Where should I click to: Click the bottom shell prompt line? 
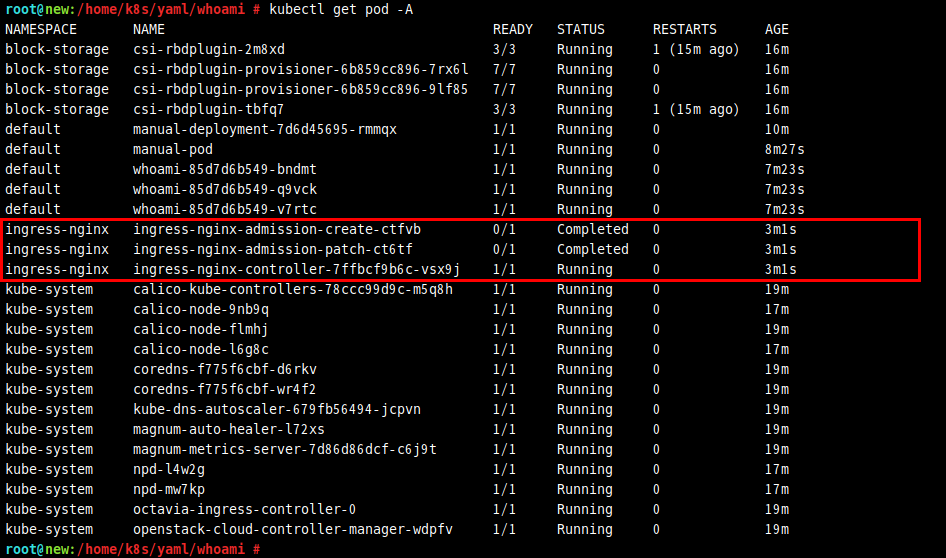pyautogui.click(x=133, y=549)
